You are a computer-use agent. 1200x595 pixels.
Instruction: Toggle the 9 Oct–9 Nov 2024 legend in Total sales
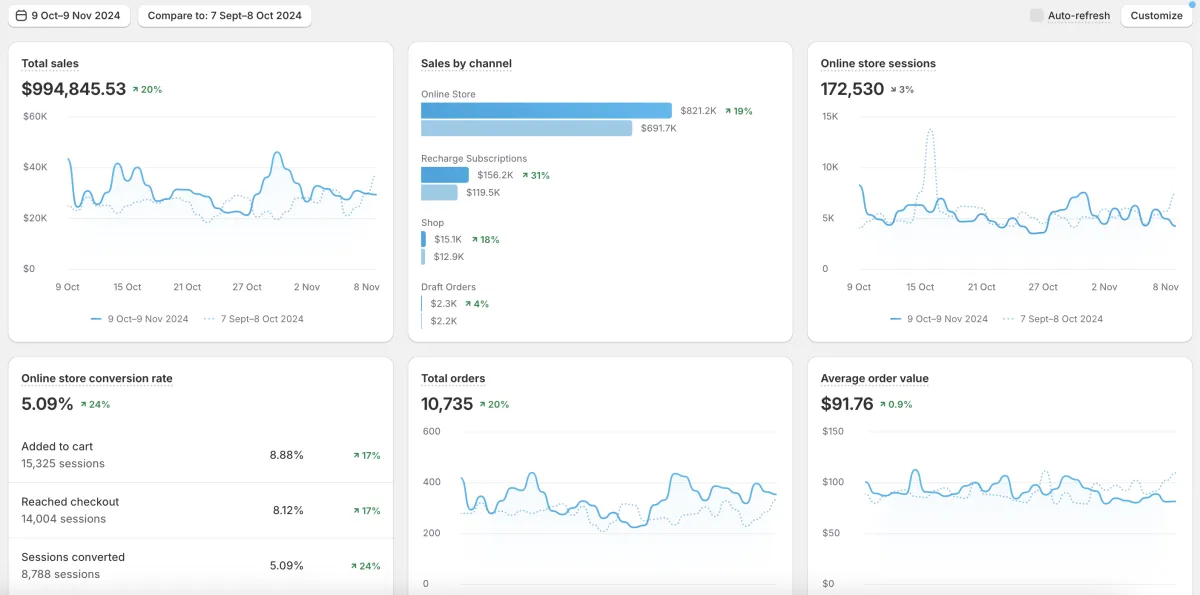[x=139, y=319]
